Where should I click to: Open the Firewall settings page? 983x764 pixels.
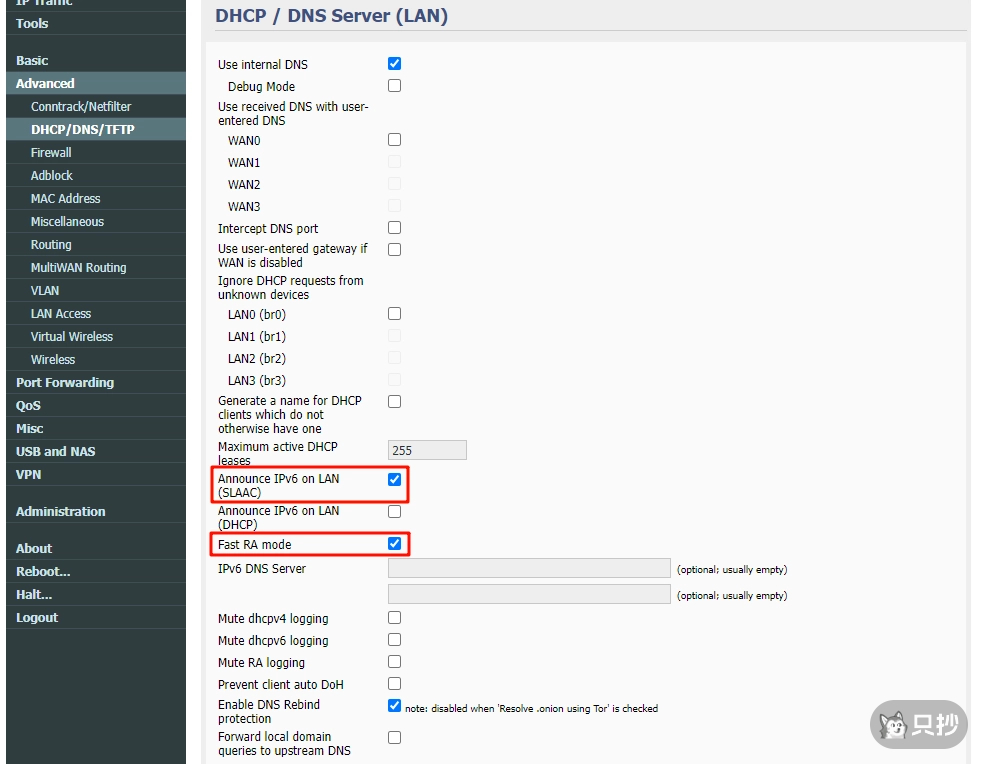(51, 153)
